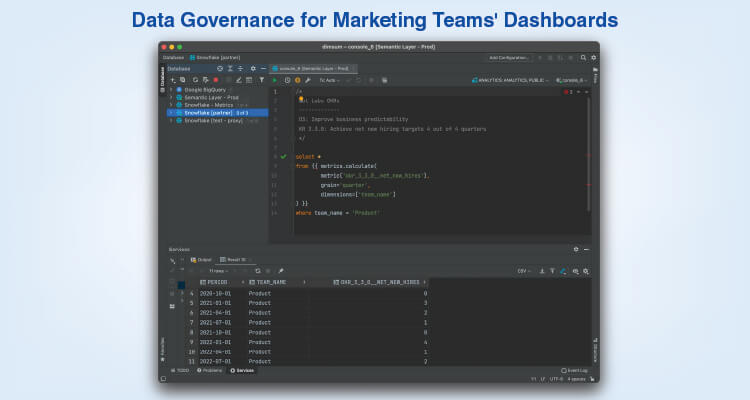Image resolution: width=750 pixels, height=400 pixels.
Task: Click the 4 spaces indent in status bar
Action: point(576,379)
